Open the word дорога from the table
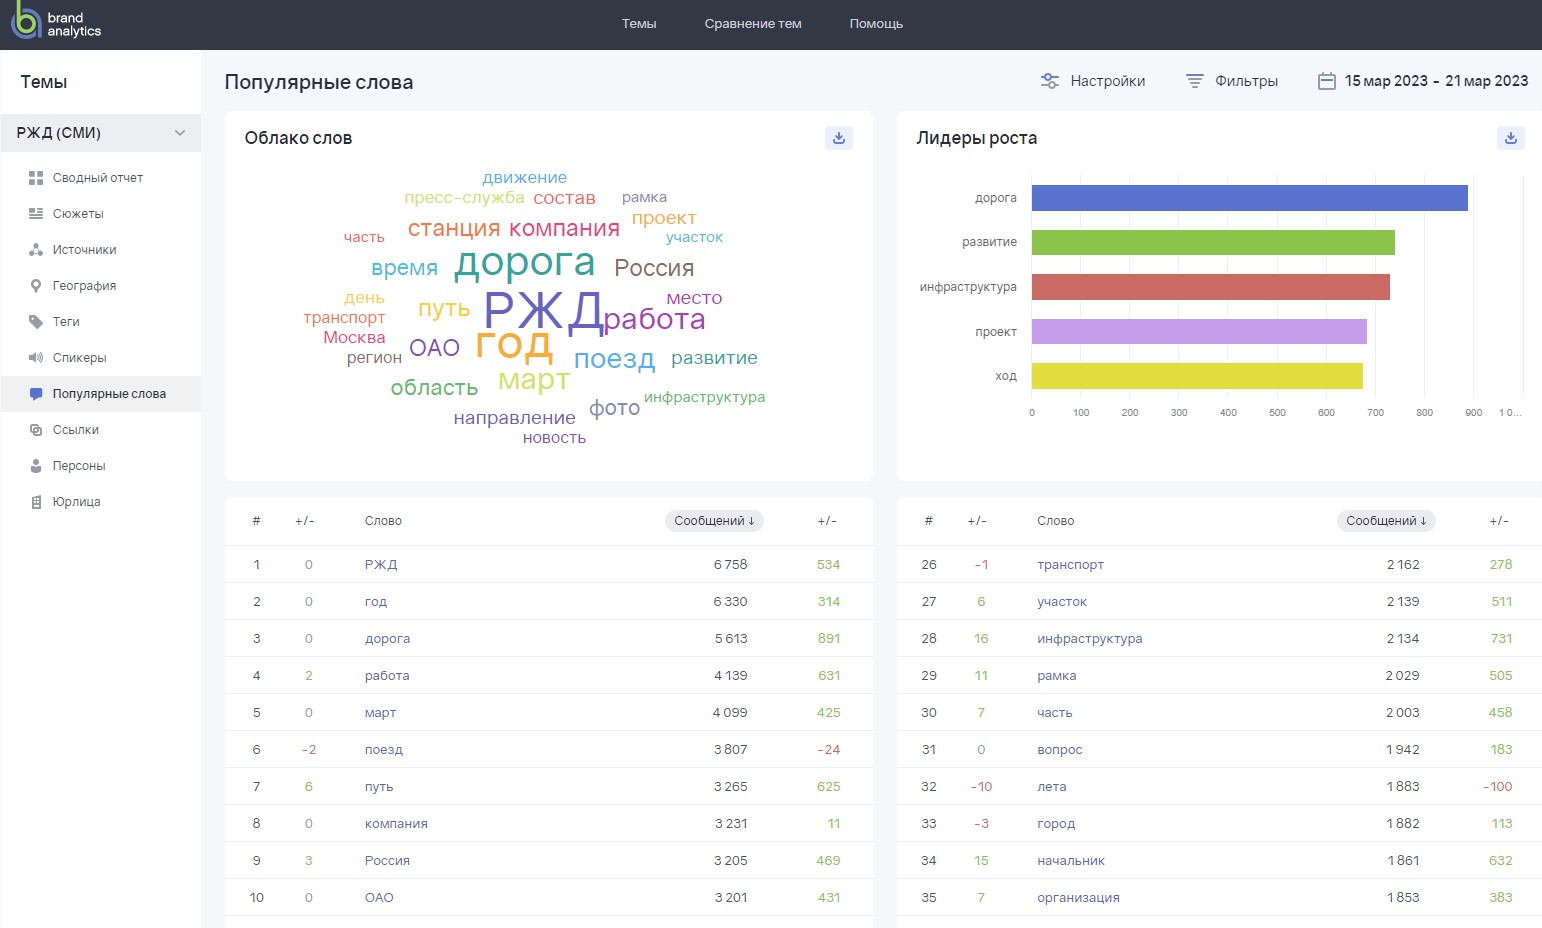This screenshot has width=1542, height=928. pyautogui.click(x=387, y=638)
